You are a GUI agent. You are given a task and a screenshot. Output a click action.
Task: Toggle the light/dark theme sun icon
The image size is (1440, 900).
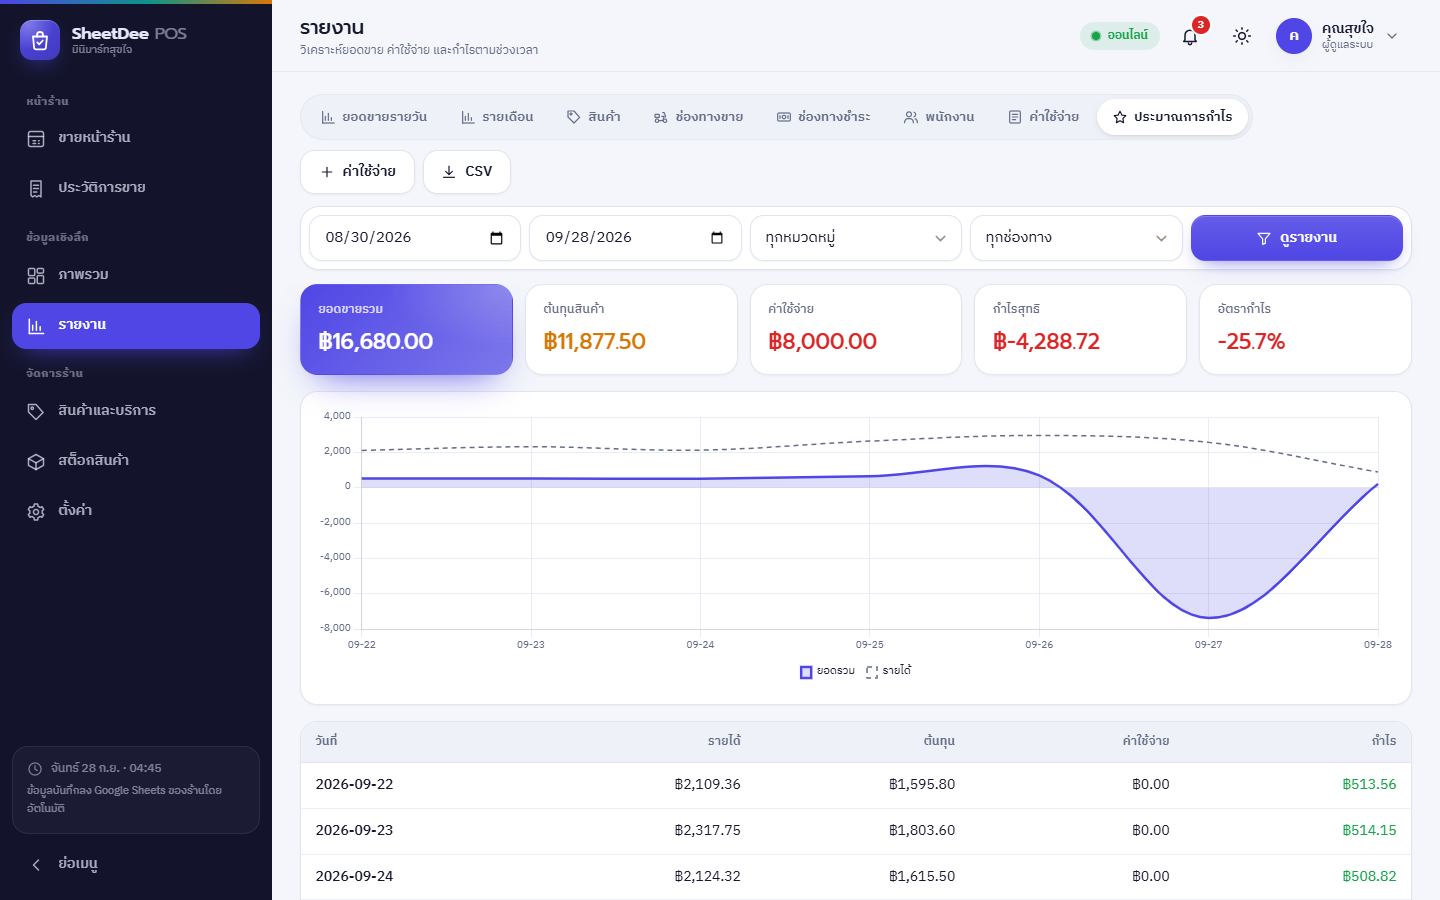coord(1242,36)
